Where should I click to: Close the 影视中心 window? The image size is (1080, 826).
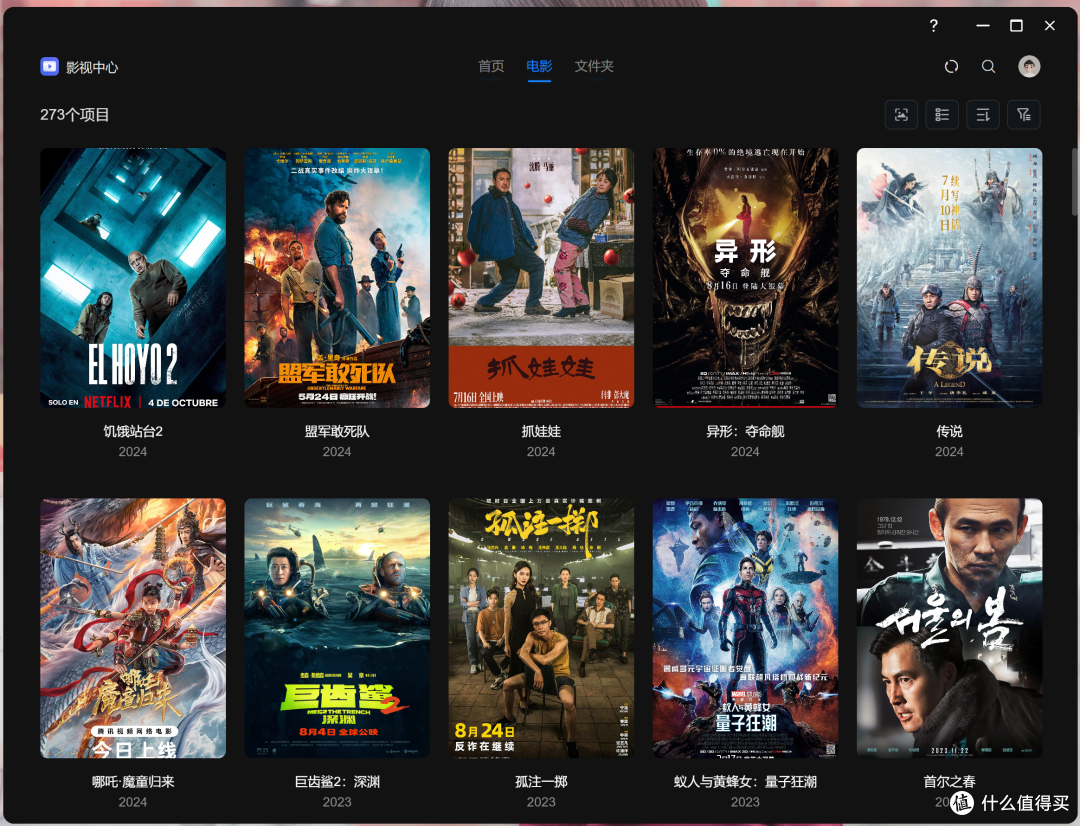tap(1050, 25)
